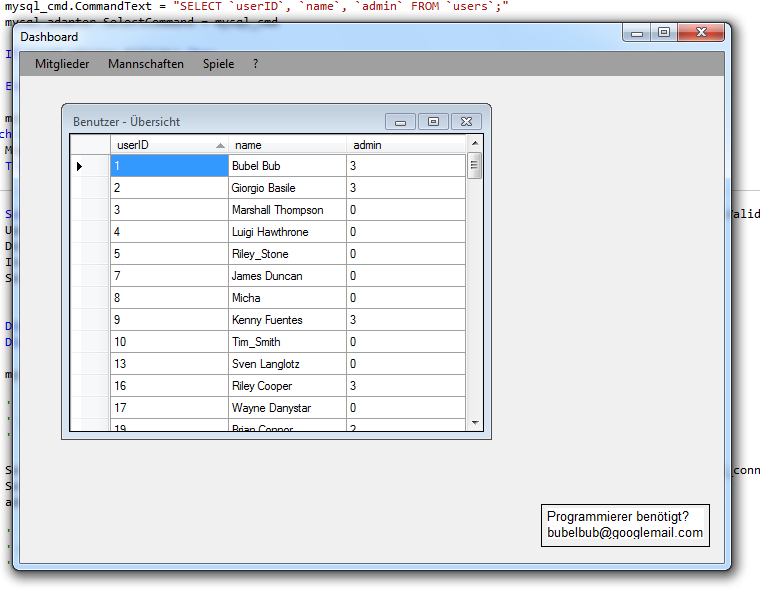Select the Giorgio Basile name cell

point(287,188)
